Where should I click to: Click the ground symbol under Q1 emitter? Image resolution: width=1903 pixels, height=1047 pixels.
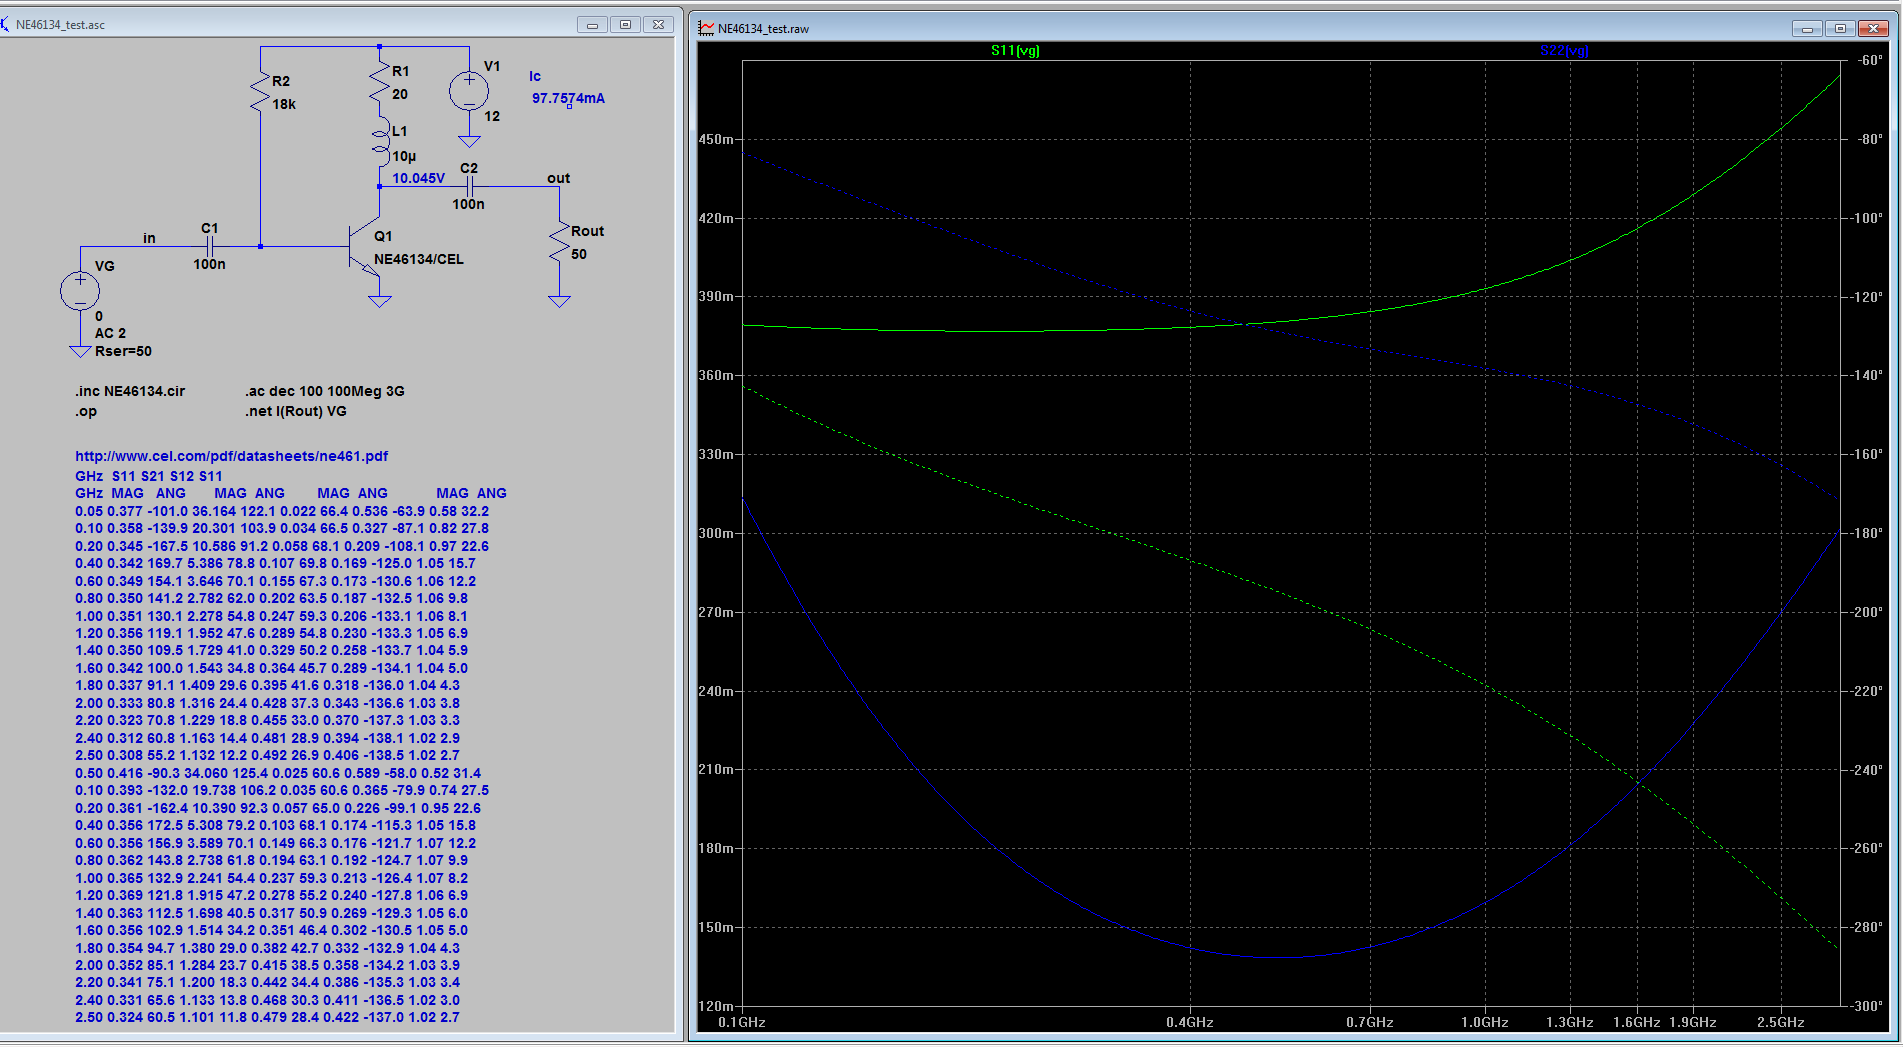380,301
